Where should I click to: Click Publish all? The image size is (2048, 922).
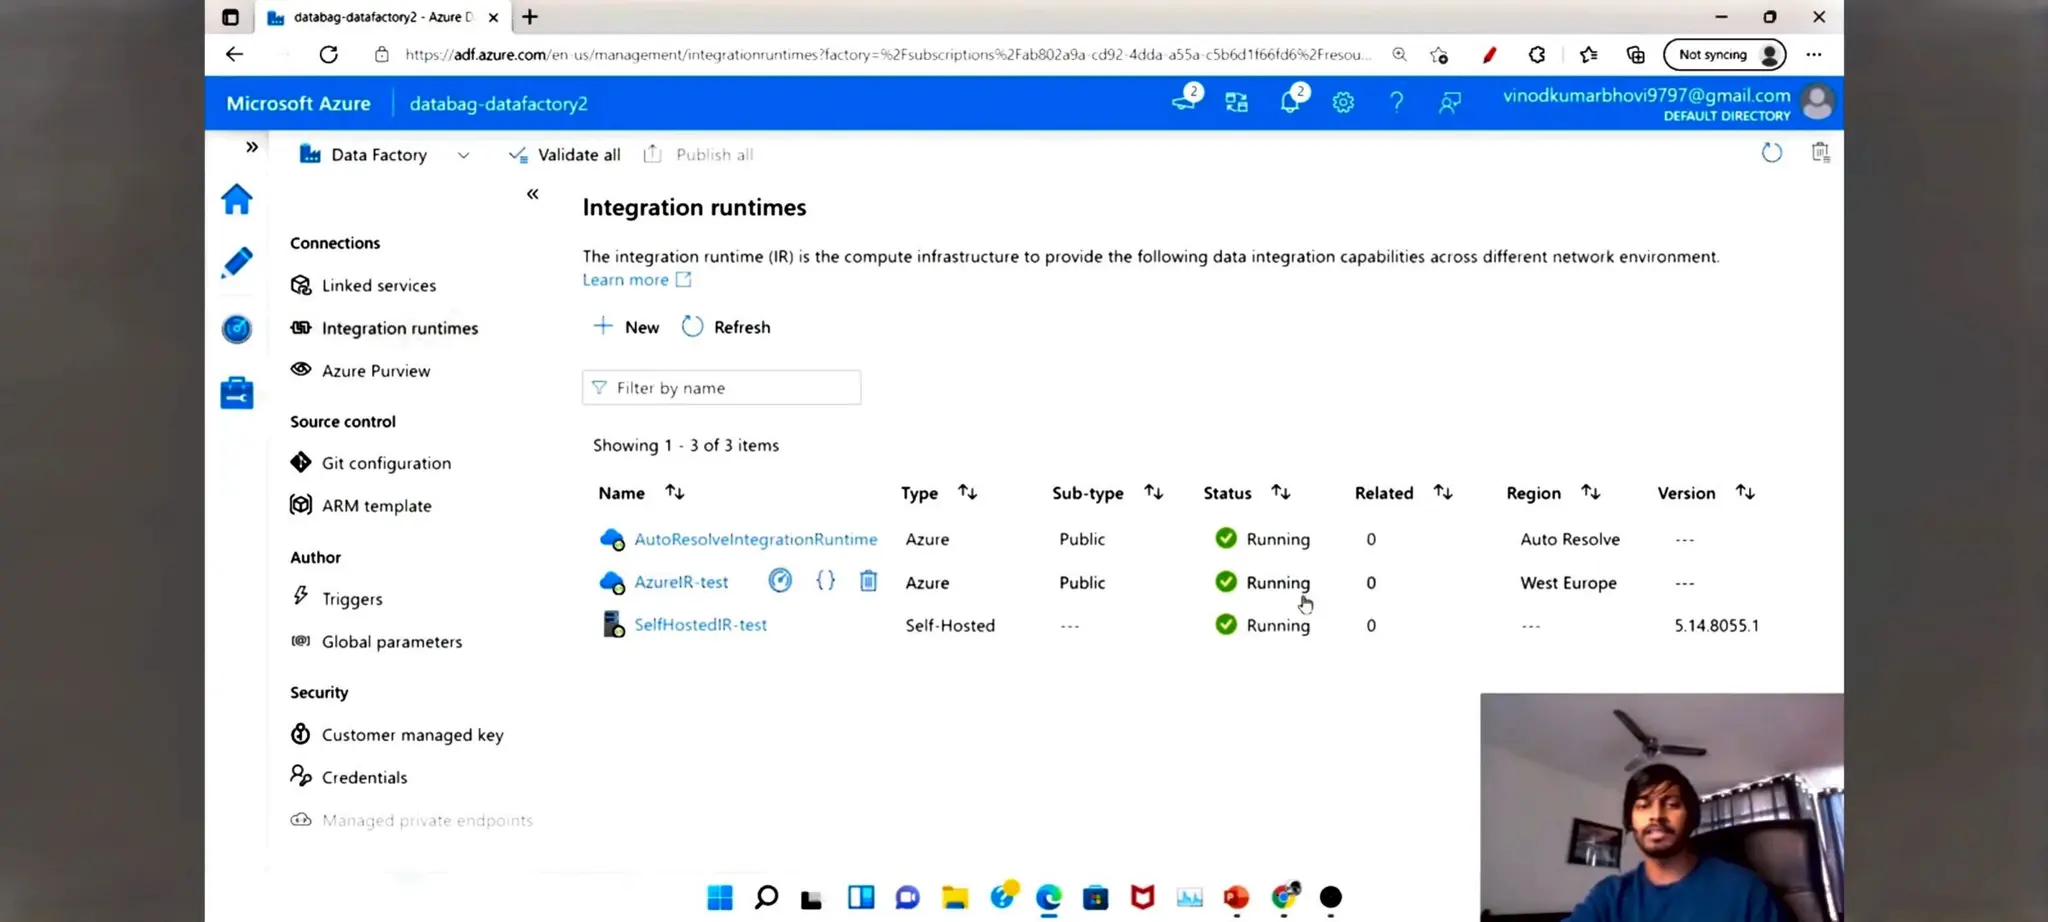pos(699,155)
